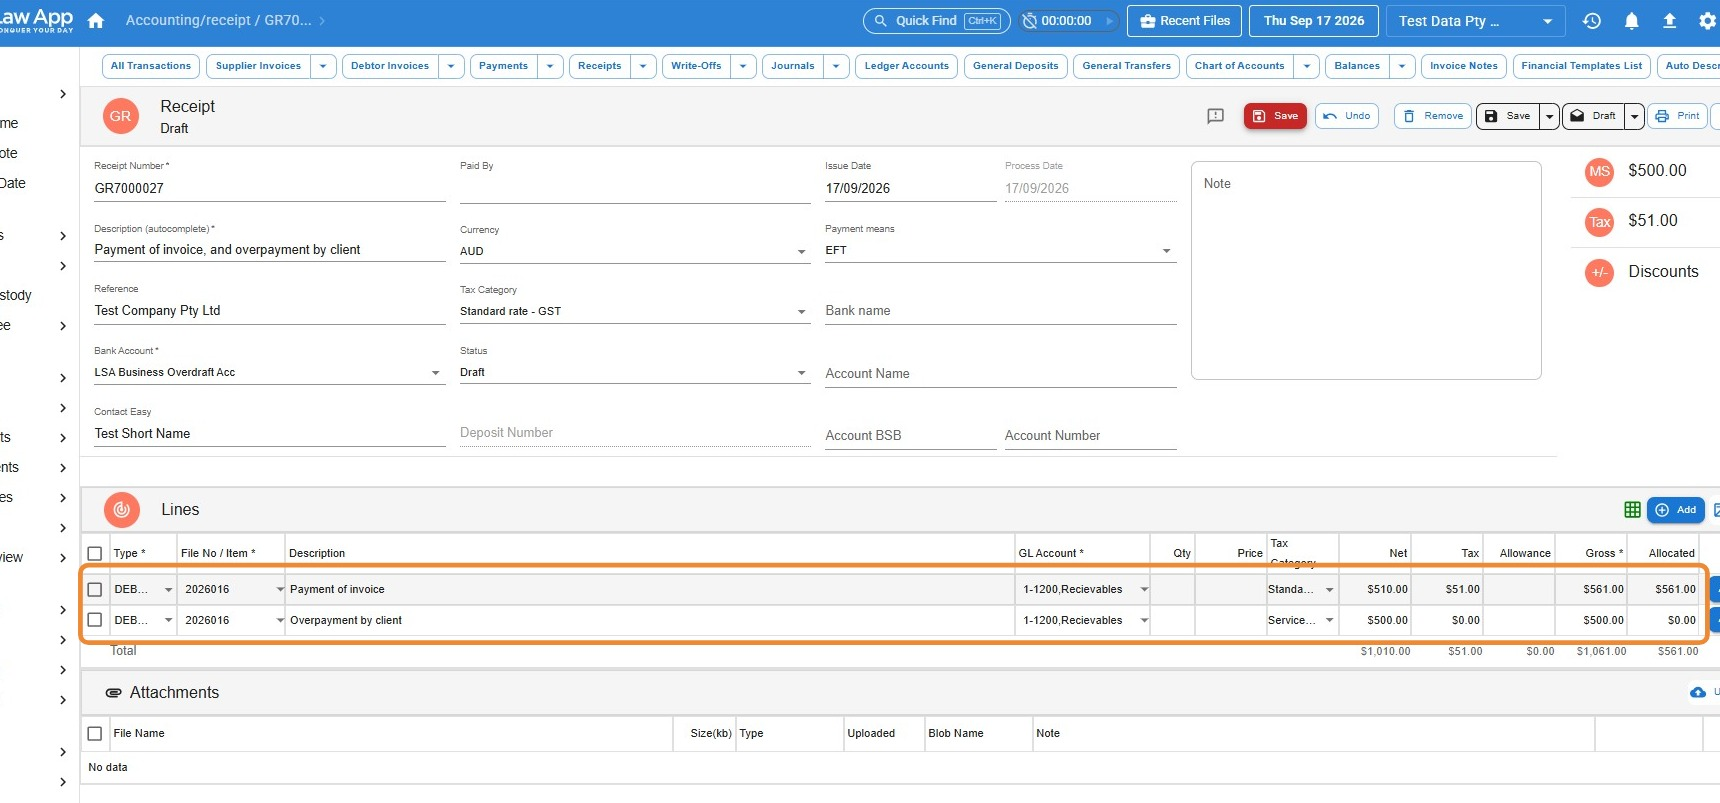
Task: Click the timer icon beside 00:00:00
Action: click(1029, 21)
